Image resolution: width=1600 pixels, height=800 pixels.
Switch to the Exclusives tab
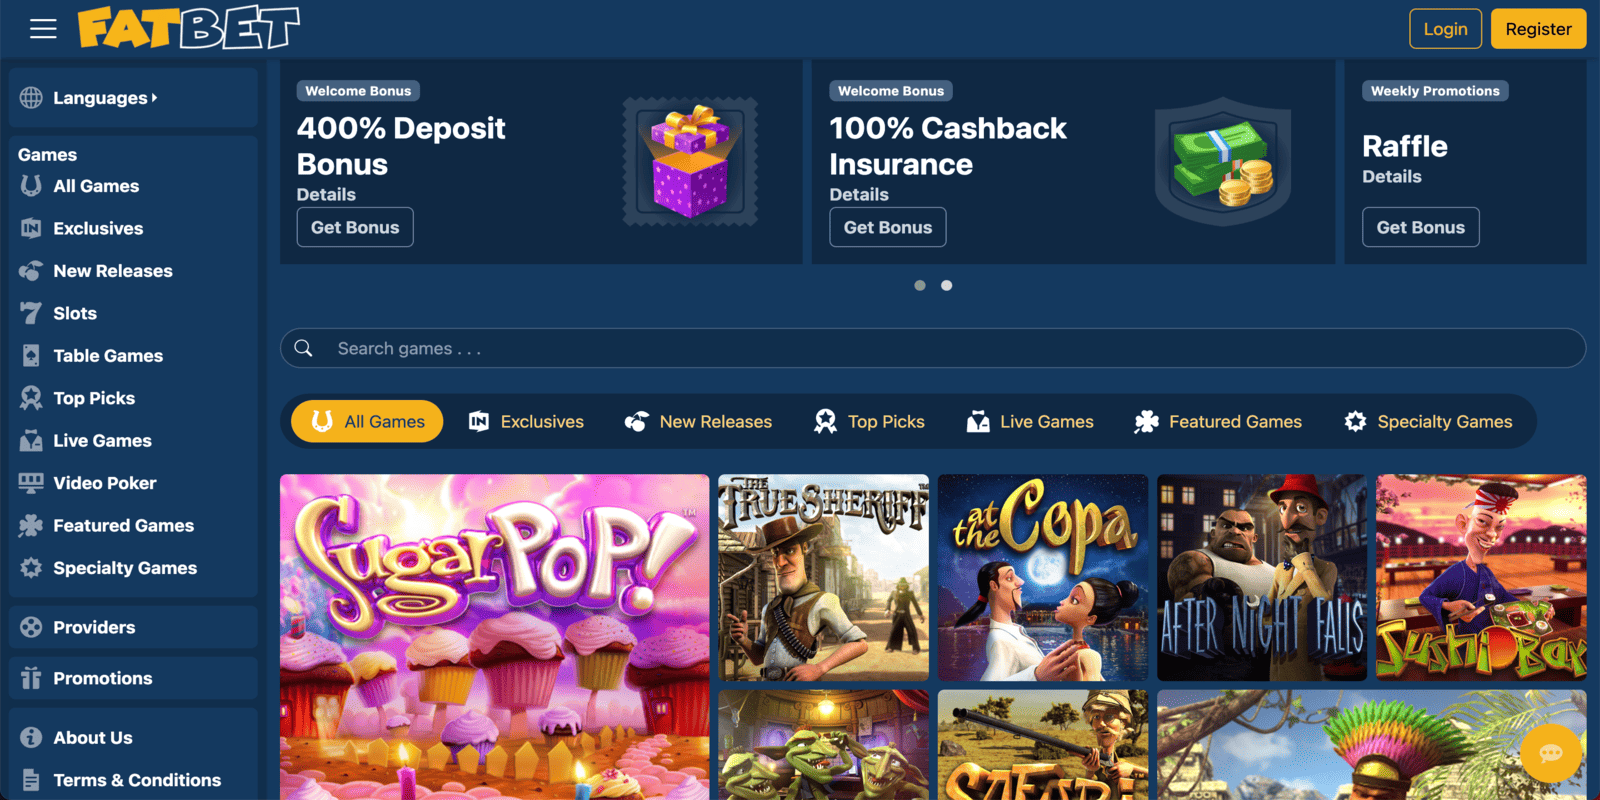click(526, 422)
